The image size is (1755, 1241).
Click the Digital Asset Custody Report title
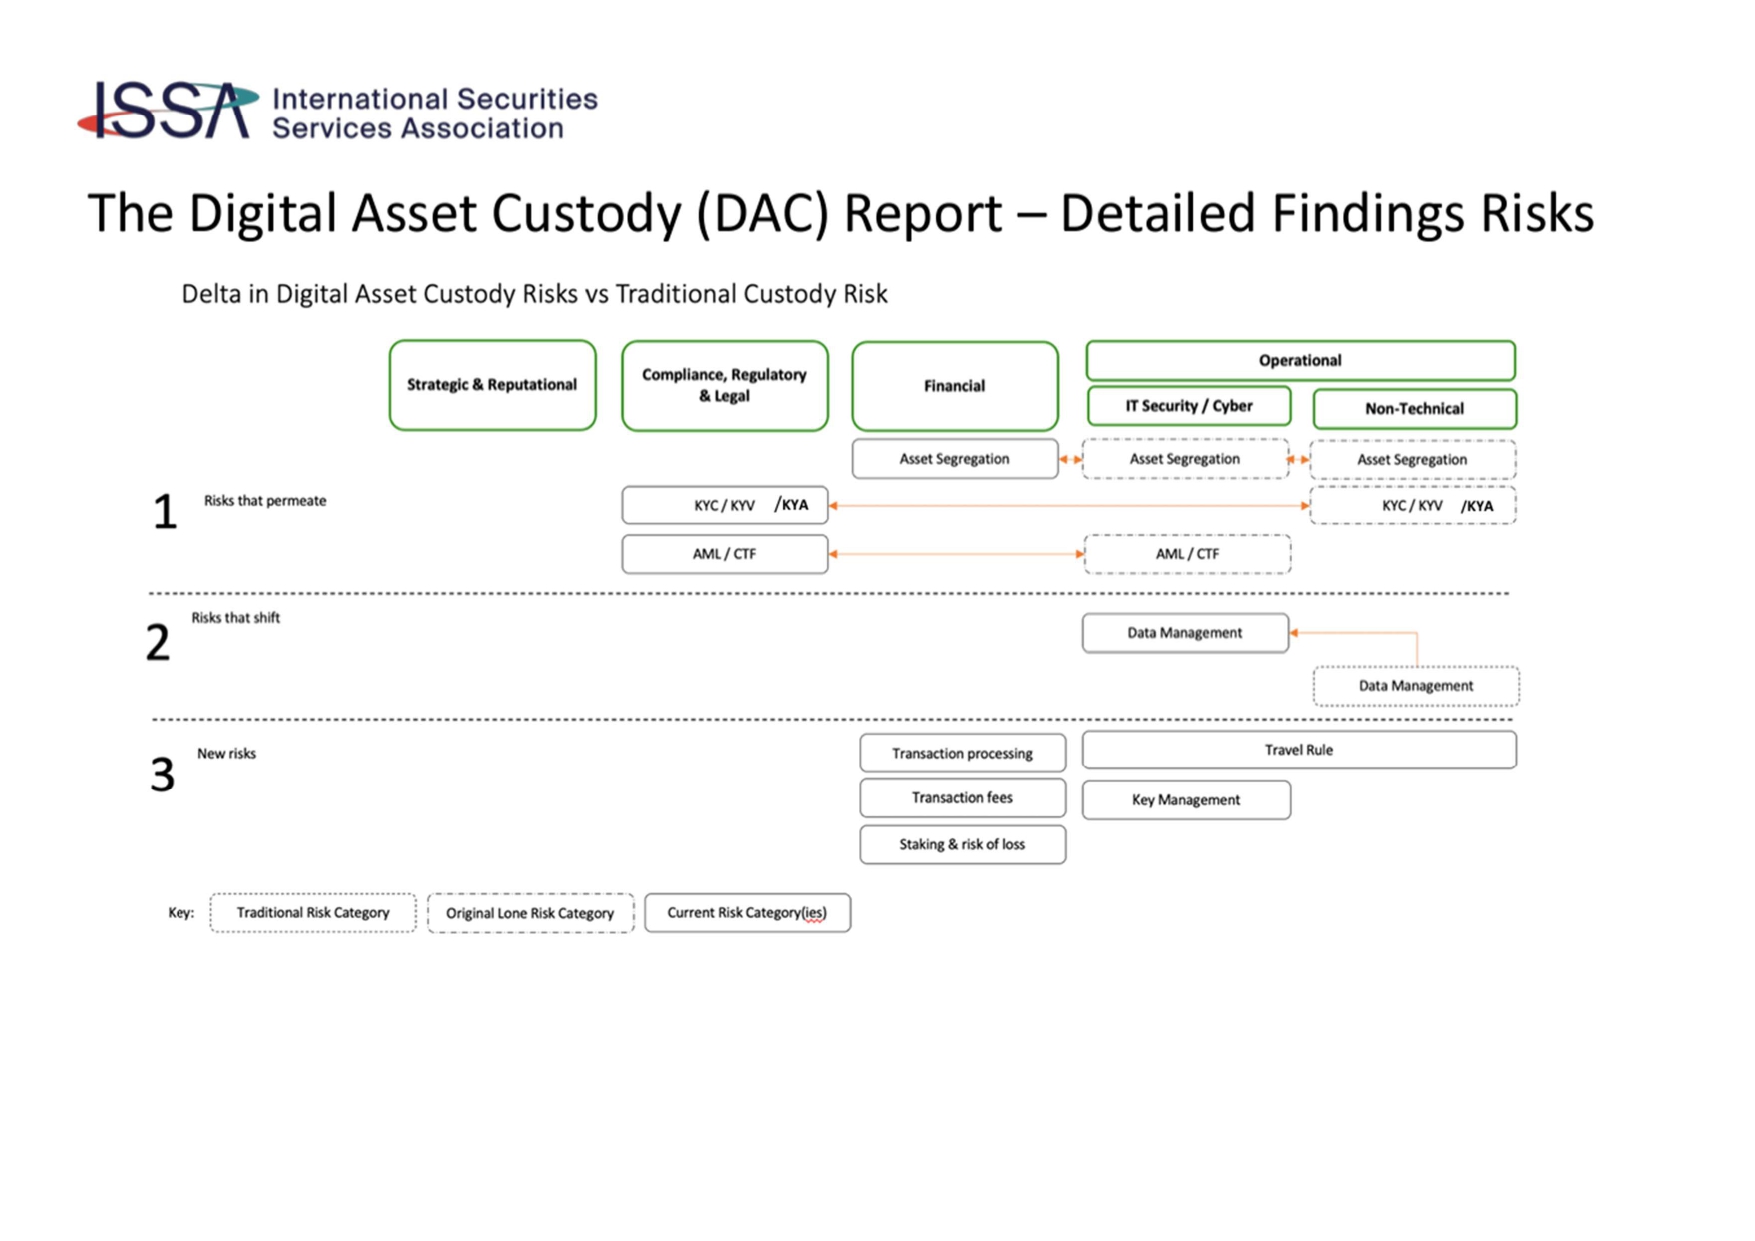[840, 213]
